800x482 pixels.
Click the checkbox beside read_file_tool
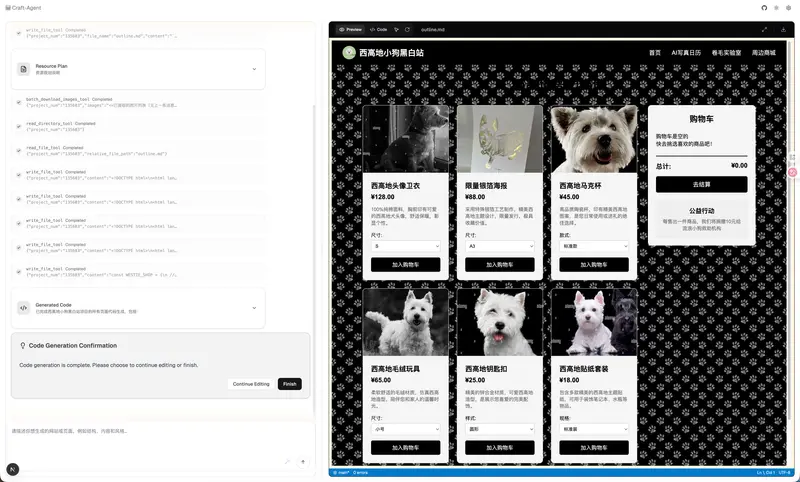[x=18, y=149]
